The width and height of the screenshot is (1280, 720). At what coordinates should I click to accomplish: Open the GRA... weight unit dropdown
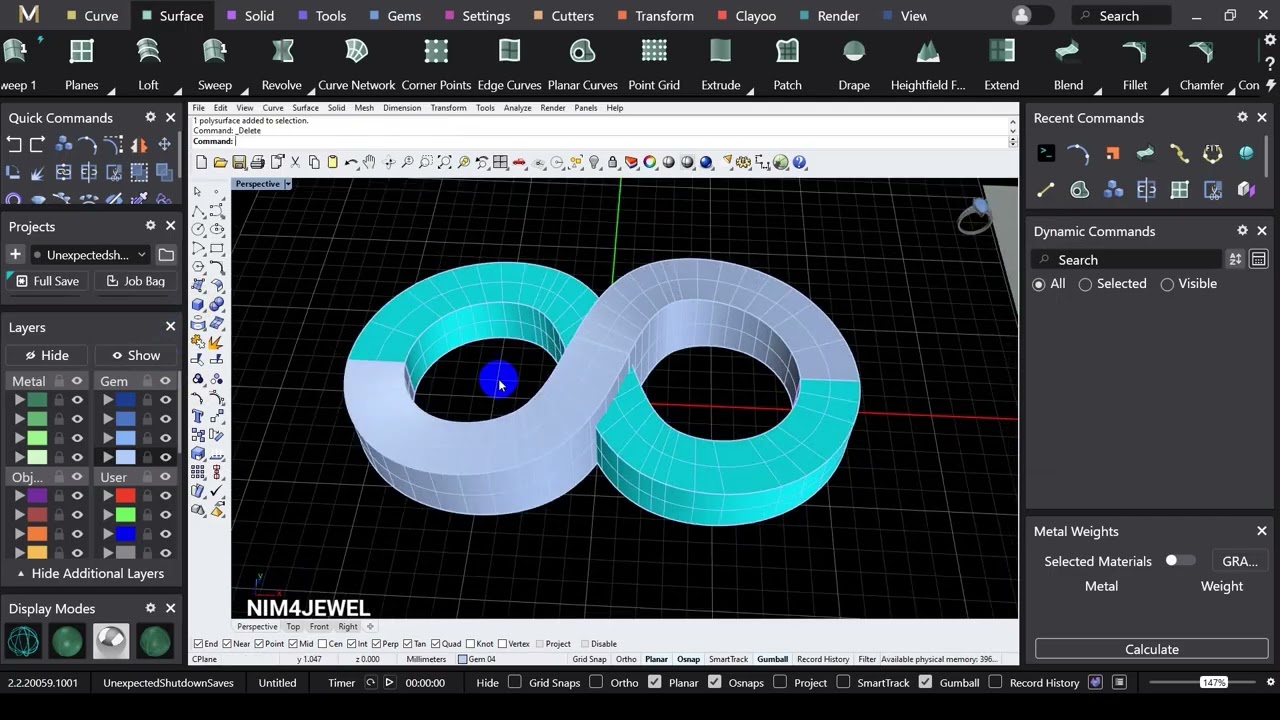pyautogui.click(x=1240, y=561)
